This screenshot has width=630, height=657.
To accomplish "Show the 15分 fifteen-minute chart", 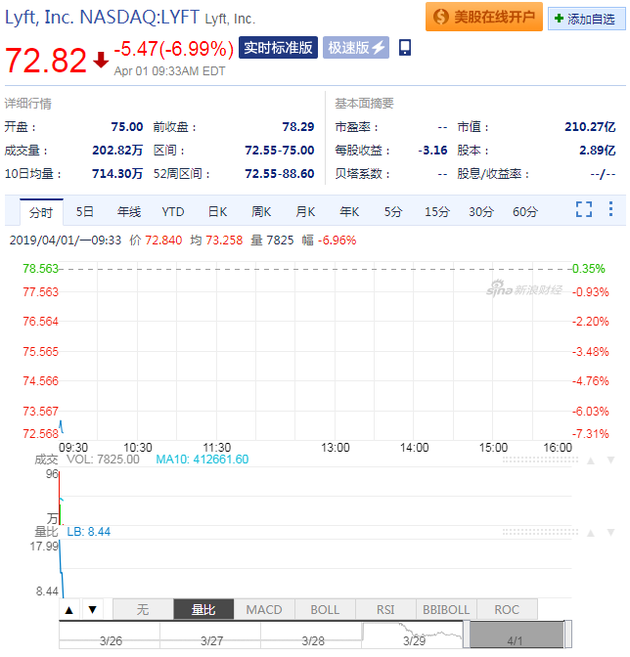I will pos(436,212).
